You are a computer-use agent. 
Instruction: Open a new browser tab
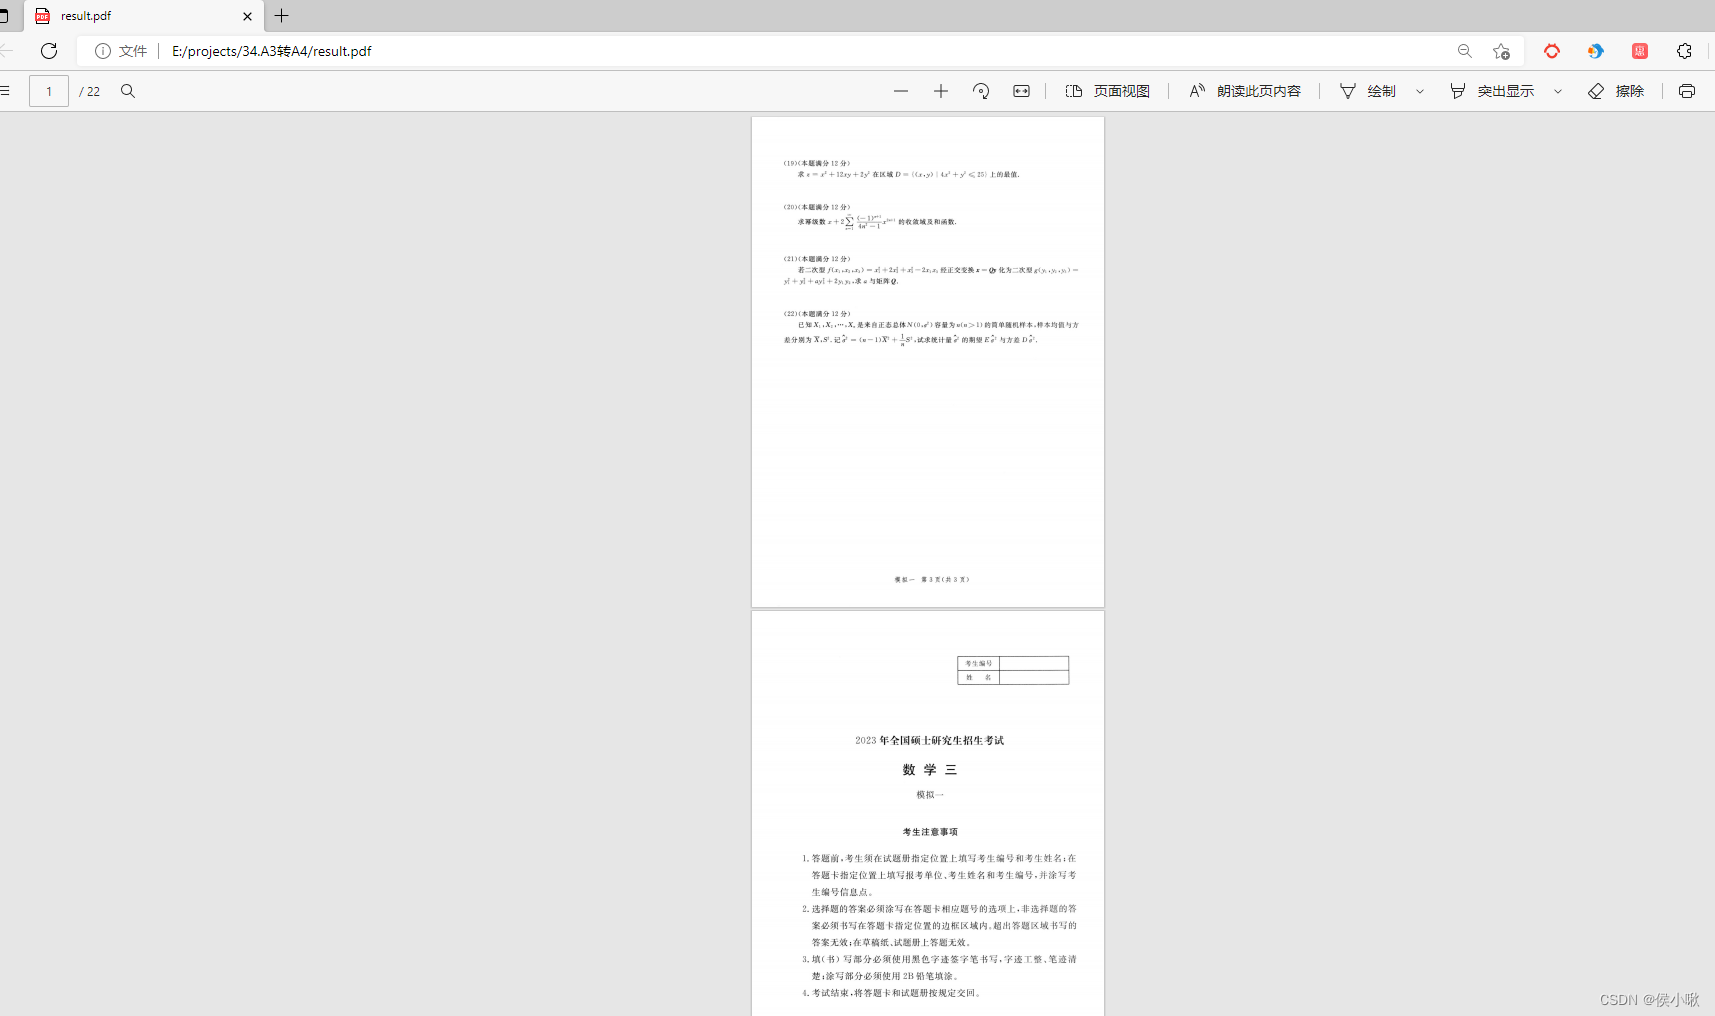281,16
